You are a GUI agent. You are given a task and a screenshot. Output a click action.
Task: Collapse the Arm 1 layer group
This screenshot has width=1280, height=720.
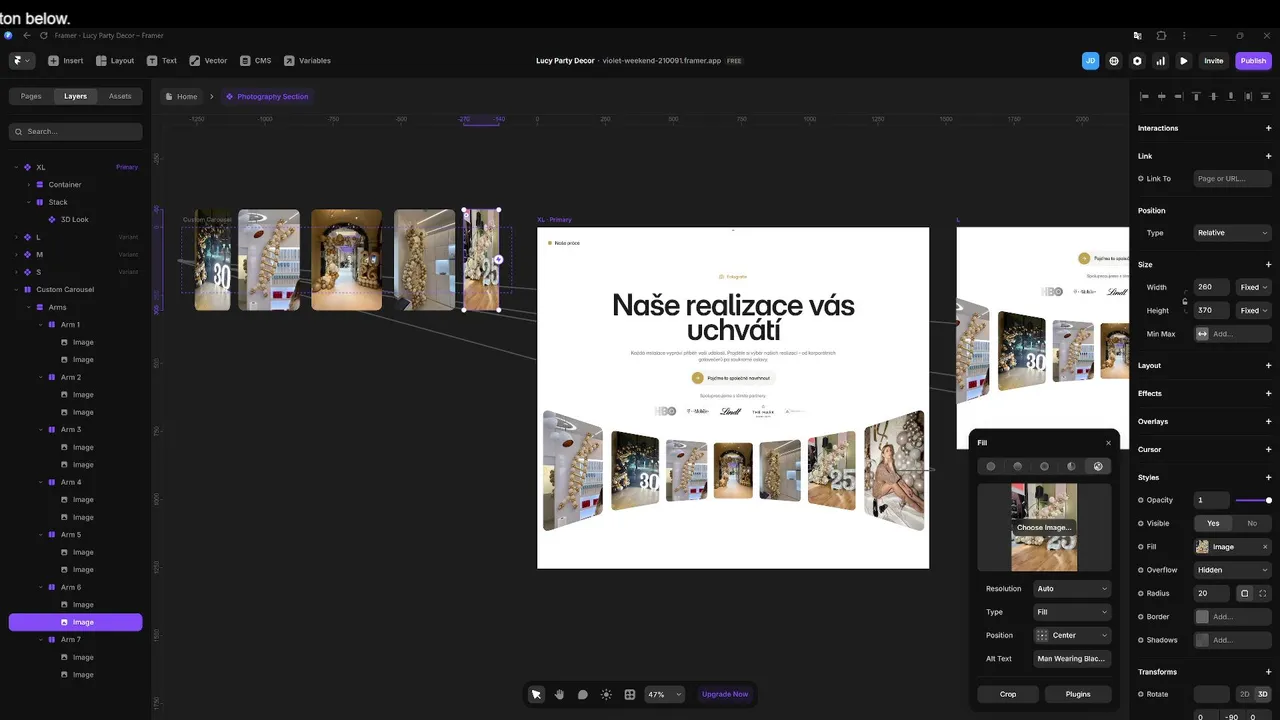(41, 325)
